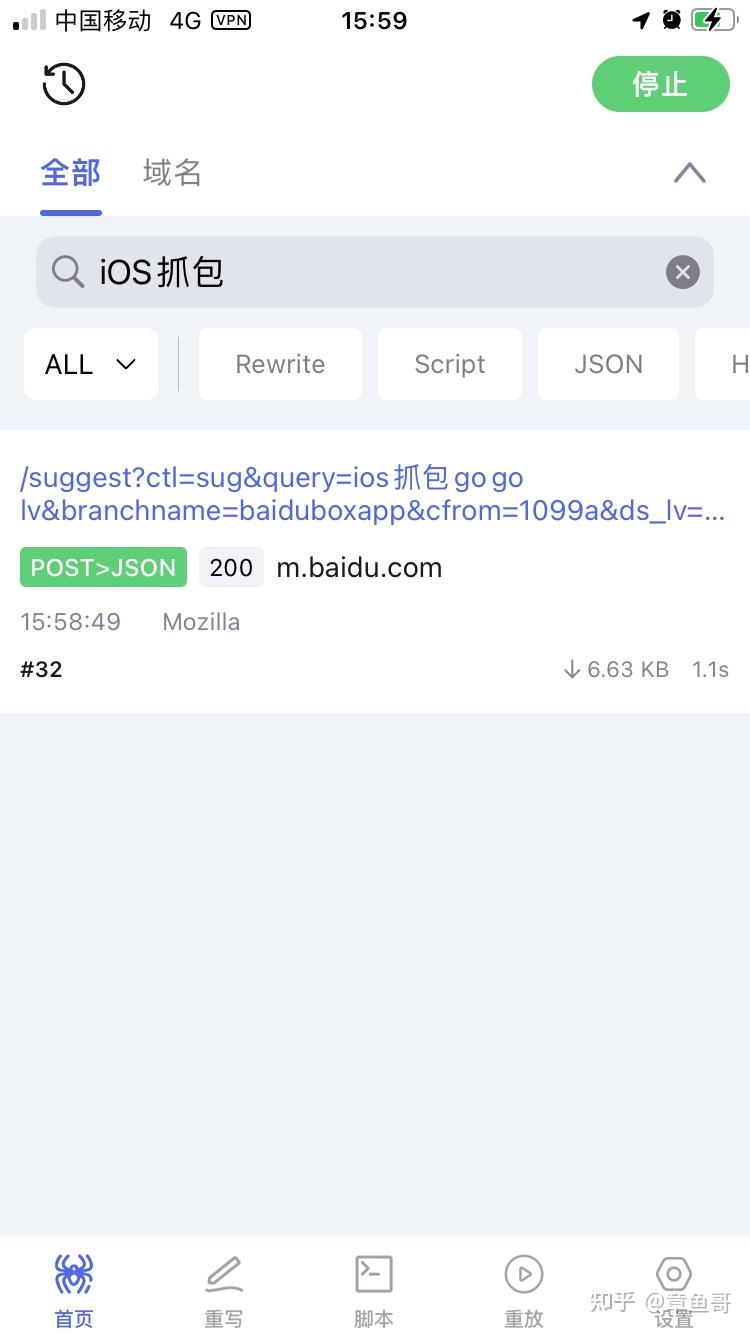Tap the 200 status code badge
Image resolution: width=750 pixels, height=1334 pixels.
tap(231, 567)
